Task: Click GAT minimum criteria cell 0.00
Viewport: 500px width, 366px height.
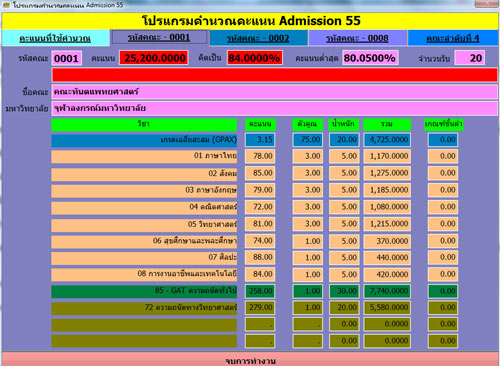Action: (443, 291)
